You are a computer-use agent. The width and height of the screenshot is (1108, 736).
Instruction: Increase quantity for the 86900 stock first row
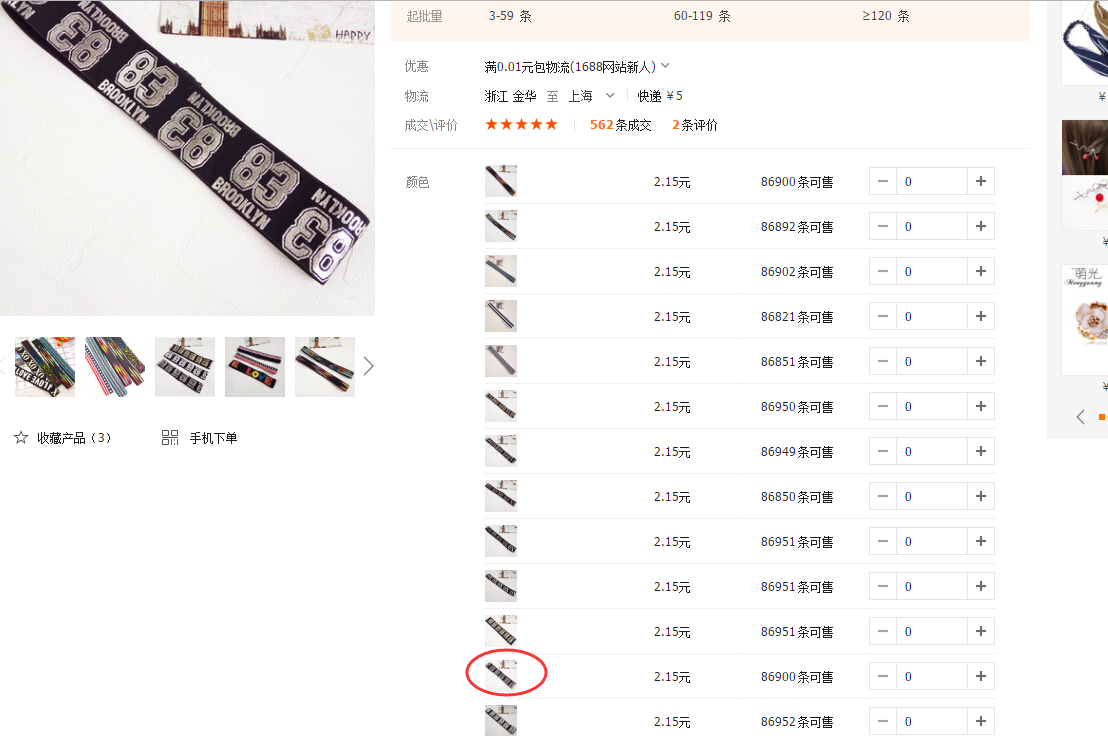(x=981, y=182)
